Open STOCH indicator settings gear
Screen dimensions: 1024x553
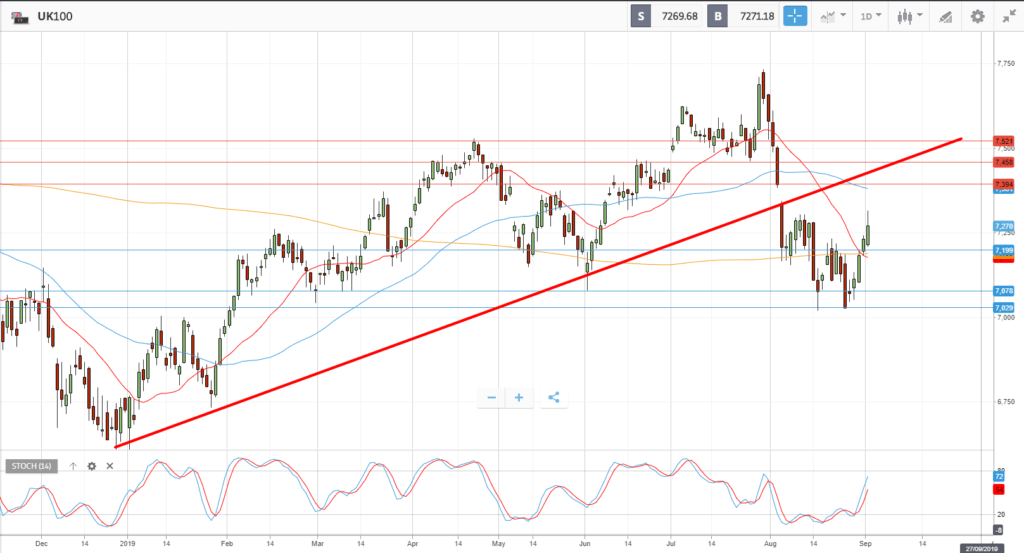coord(92,466)
